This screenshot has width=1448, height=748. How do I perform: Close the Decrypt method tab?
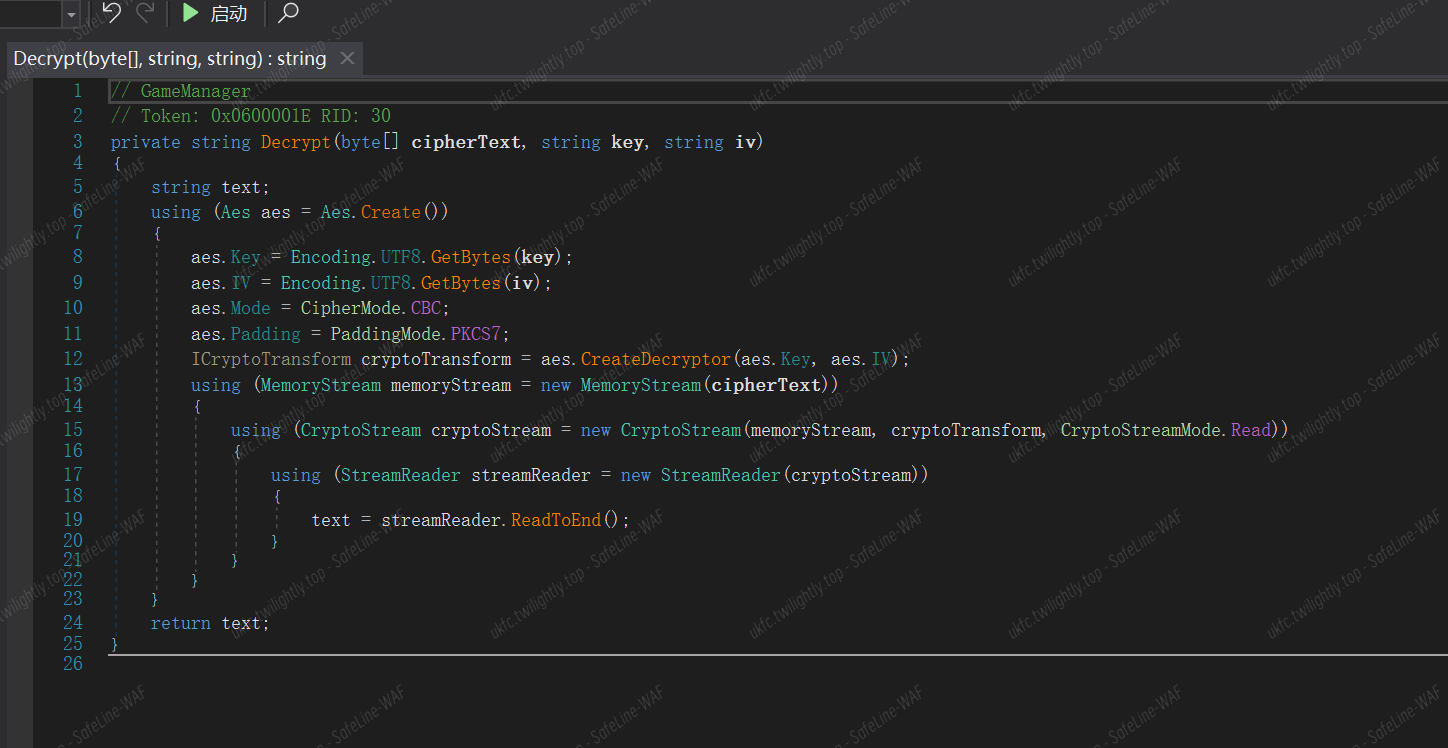tap(347, 59)
